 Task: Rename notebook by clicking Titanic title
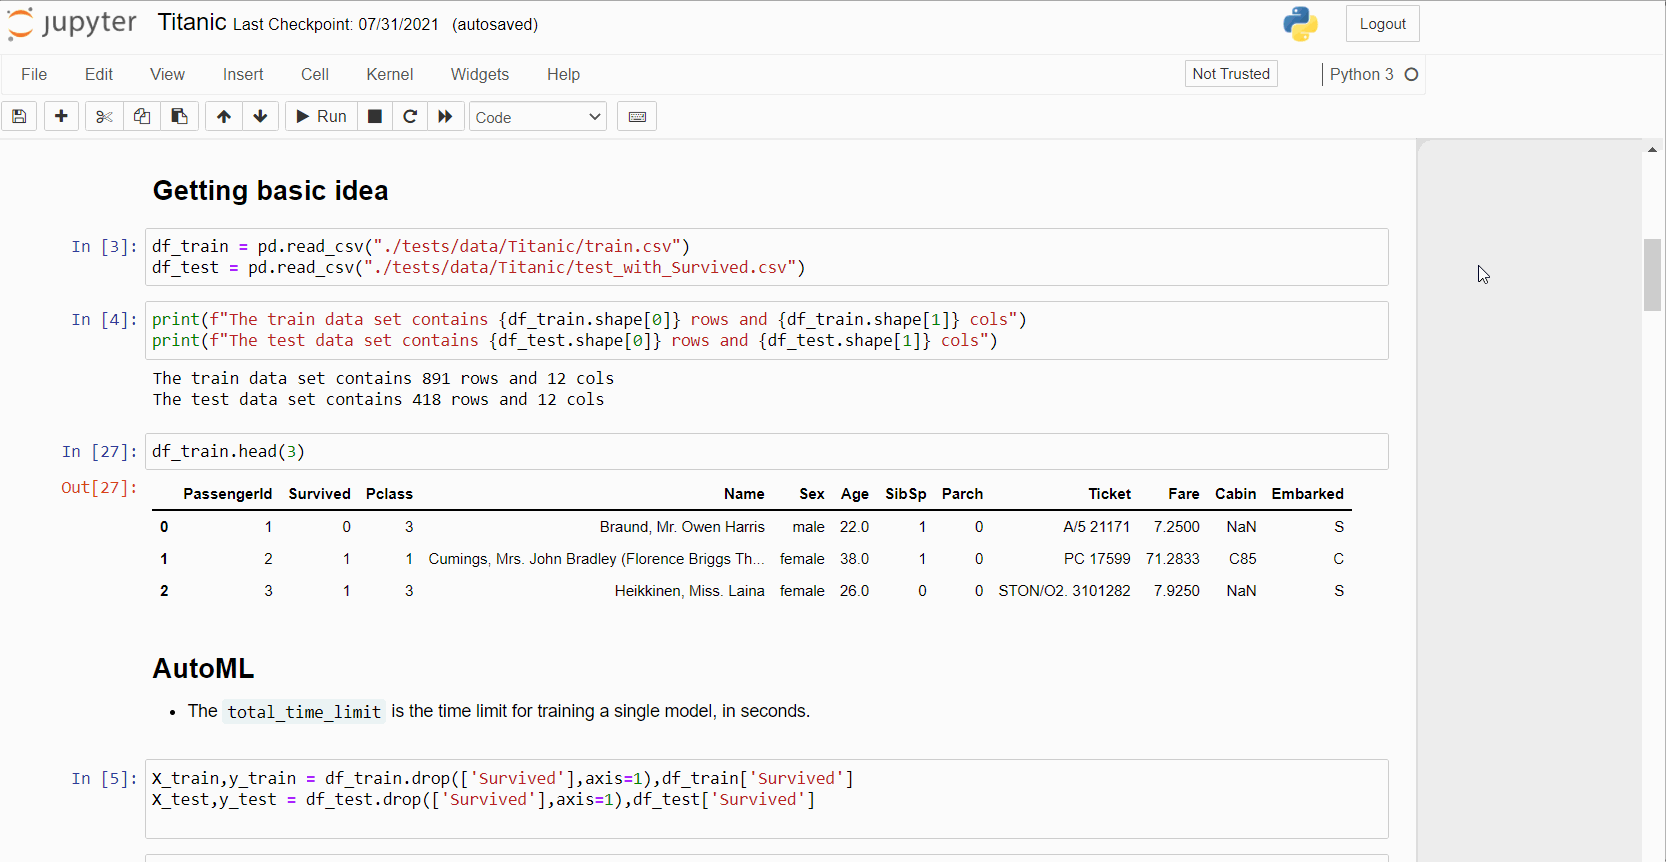tap(192, 23)
